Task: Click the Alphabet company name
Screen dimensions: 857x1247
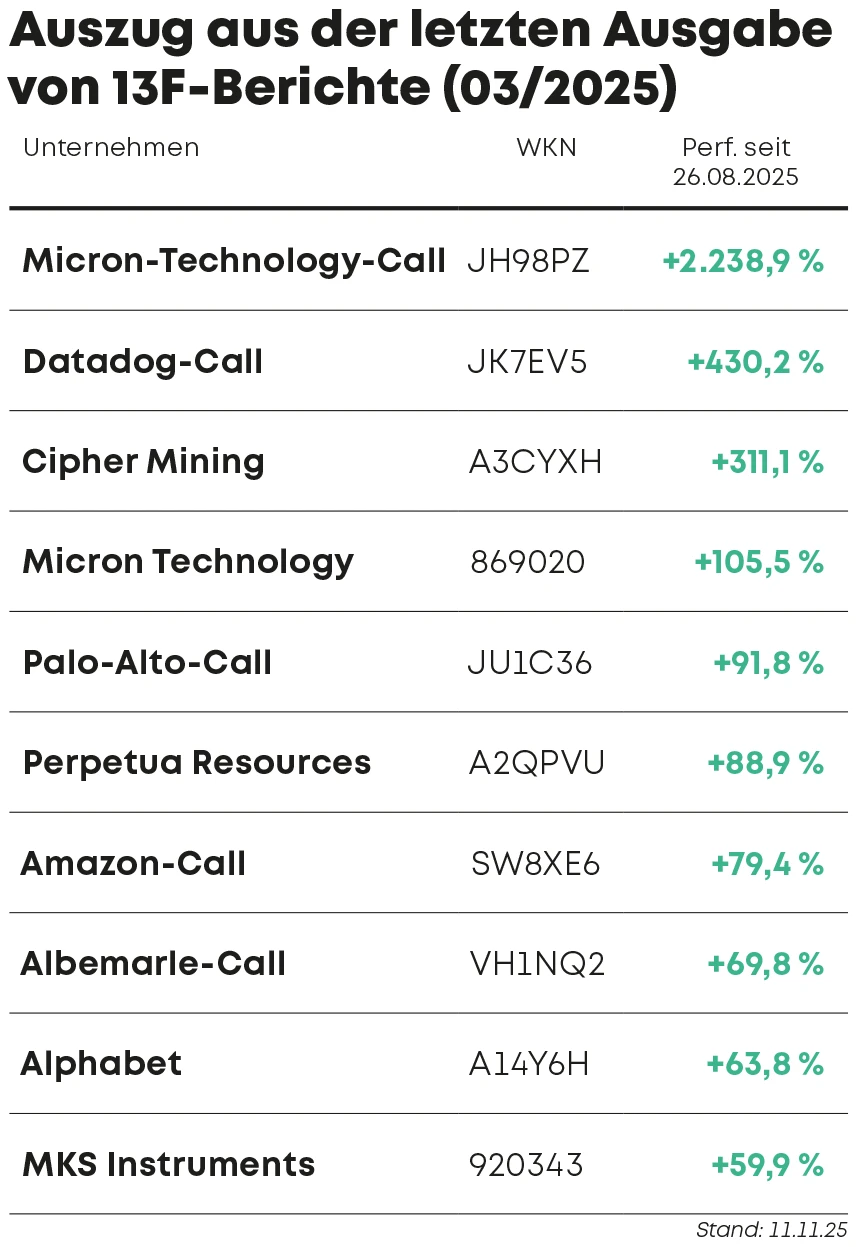Action: pyautogui.click(x=101, y=1063)
